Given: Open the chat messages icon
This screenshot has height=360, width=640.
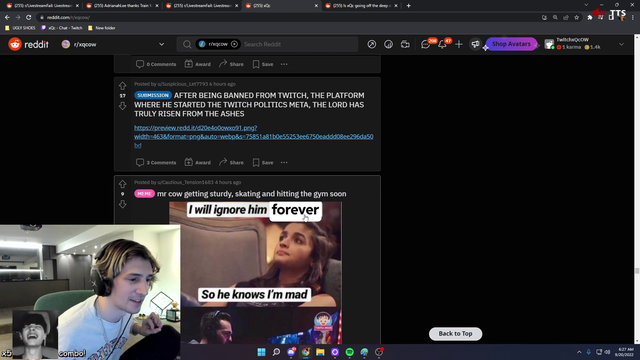Looking at the screenshot, I should click(425, 44).
